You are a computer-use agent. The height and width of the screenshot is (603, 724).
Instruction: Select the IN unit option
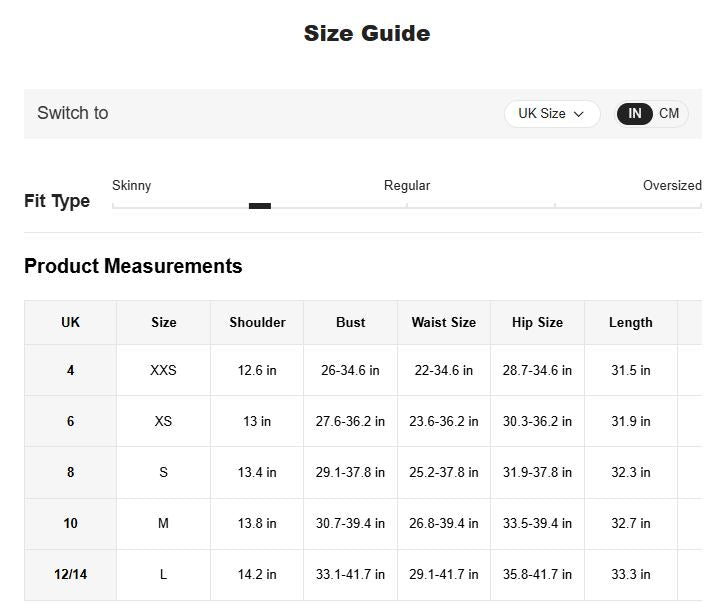[x=634, y=113]
